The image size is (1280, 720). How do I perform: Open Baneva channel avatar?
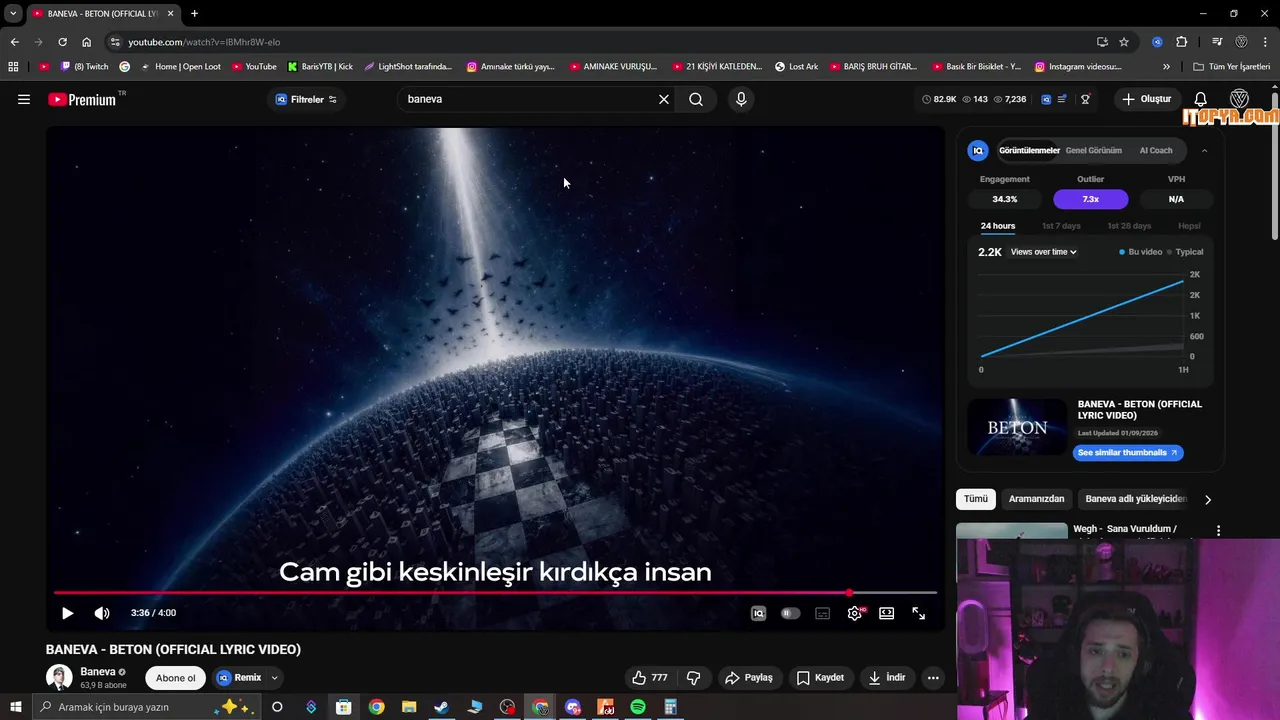click(x=59, y=677)
